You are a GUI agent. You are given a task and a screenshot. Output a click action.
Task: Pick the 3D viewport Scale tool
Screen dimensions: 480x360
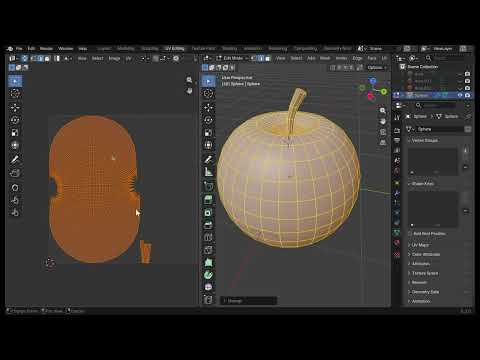click(208, 133)
